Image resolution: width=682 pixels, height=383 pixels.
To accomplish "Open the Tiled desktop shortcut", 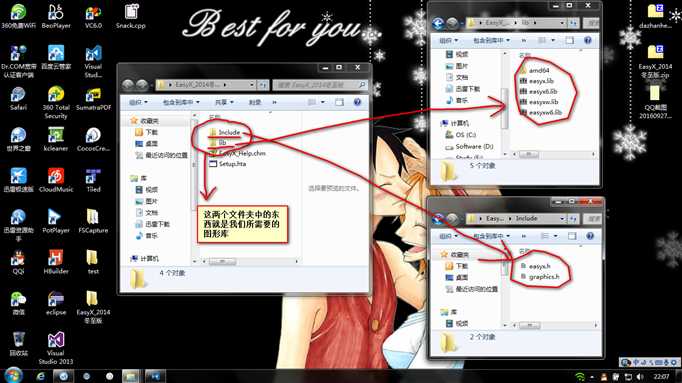I will point(93,180).
